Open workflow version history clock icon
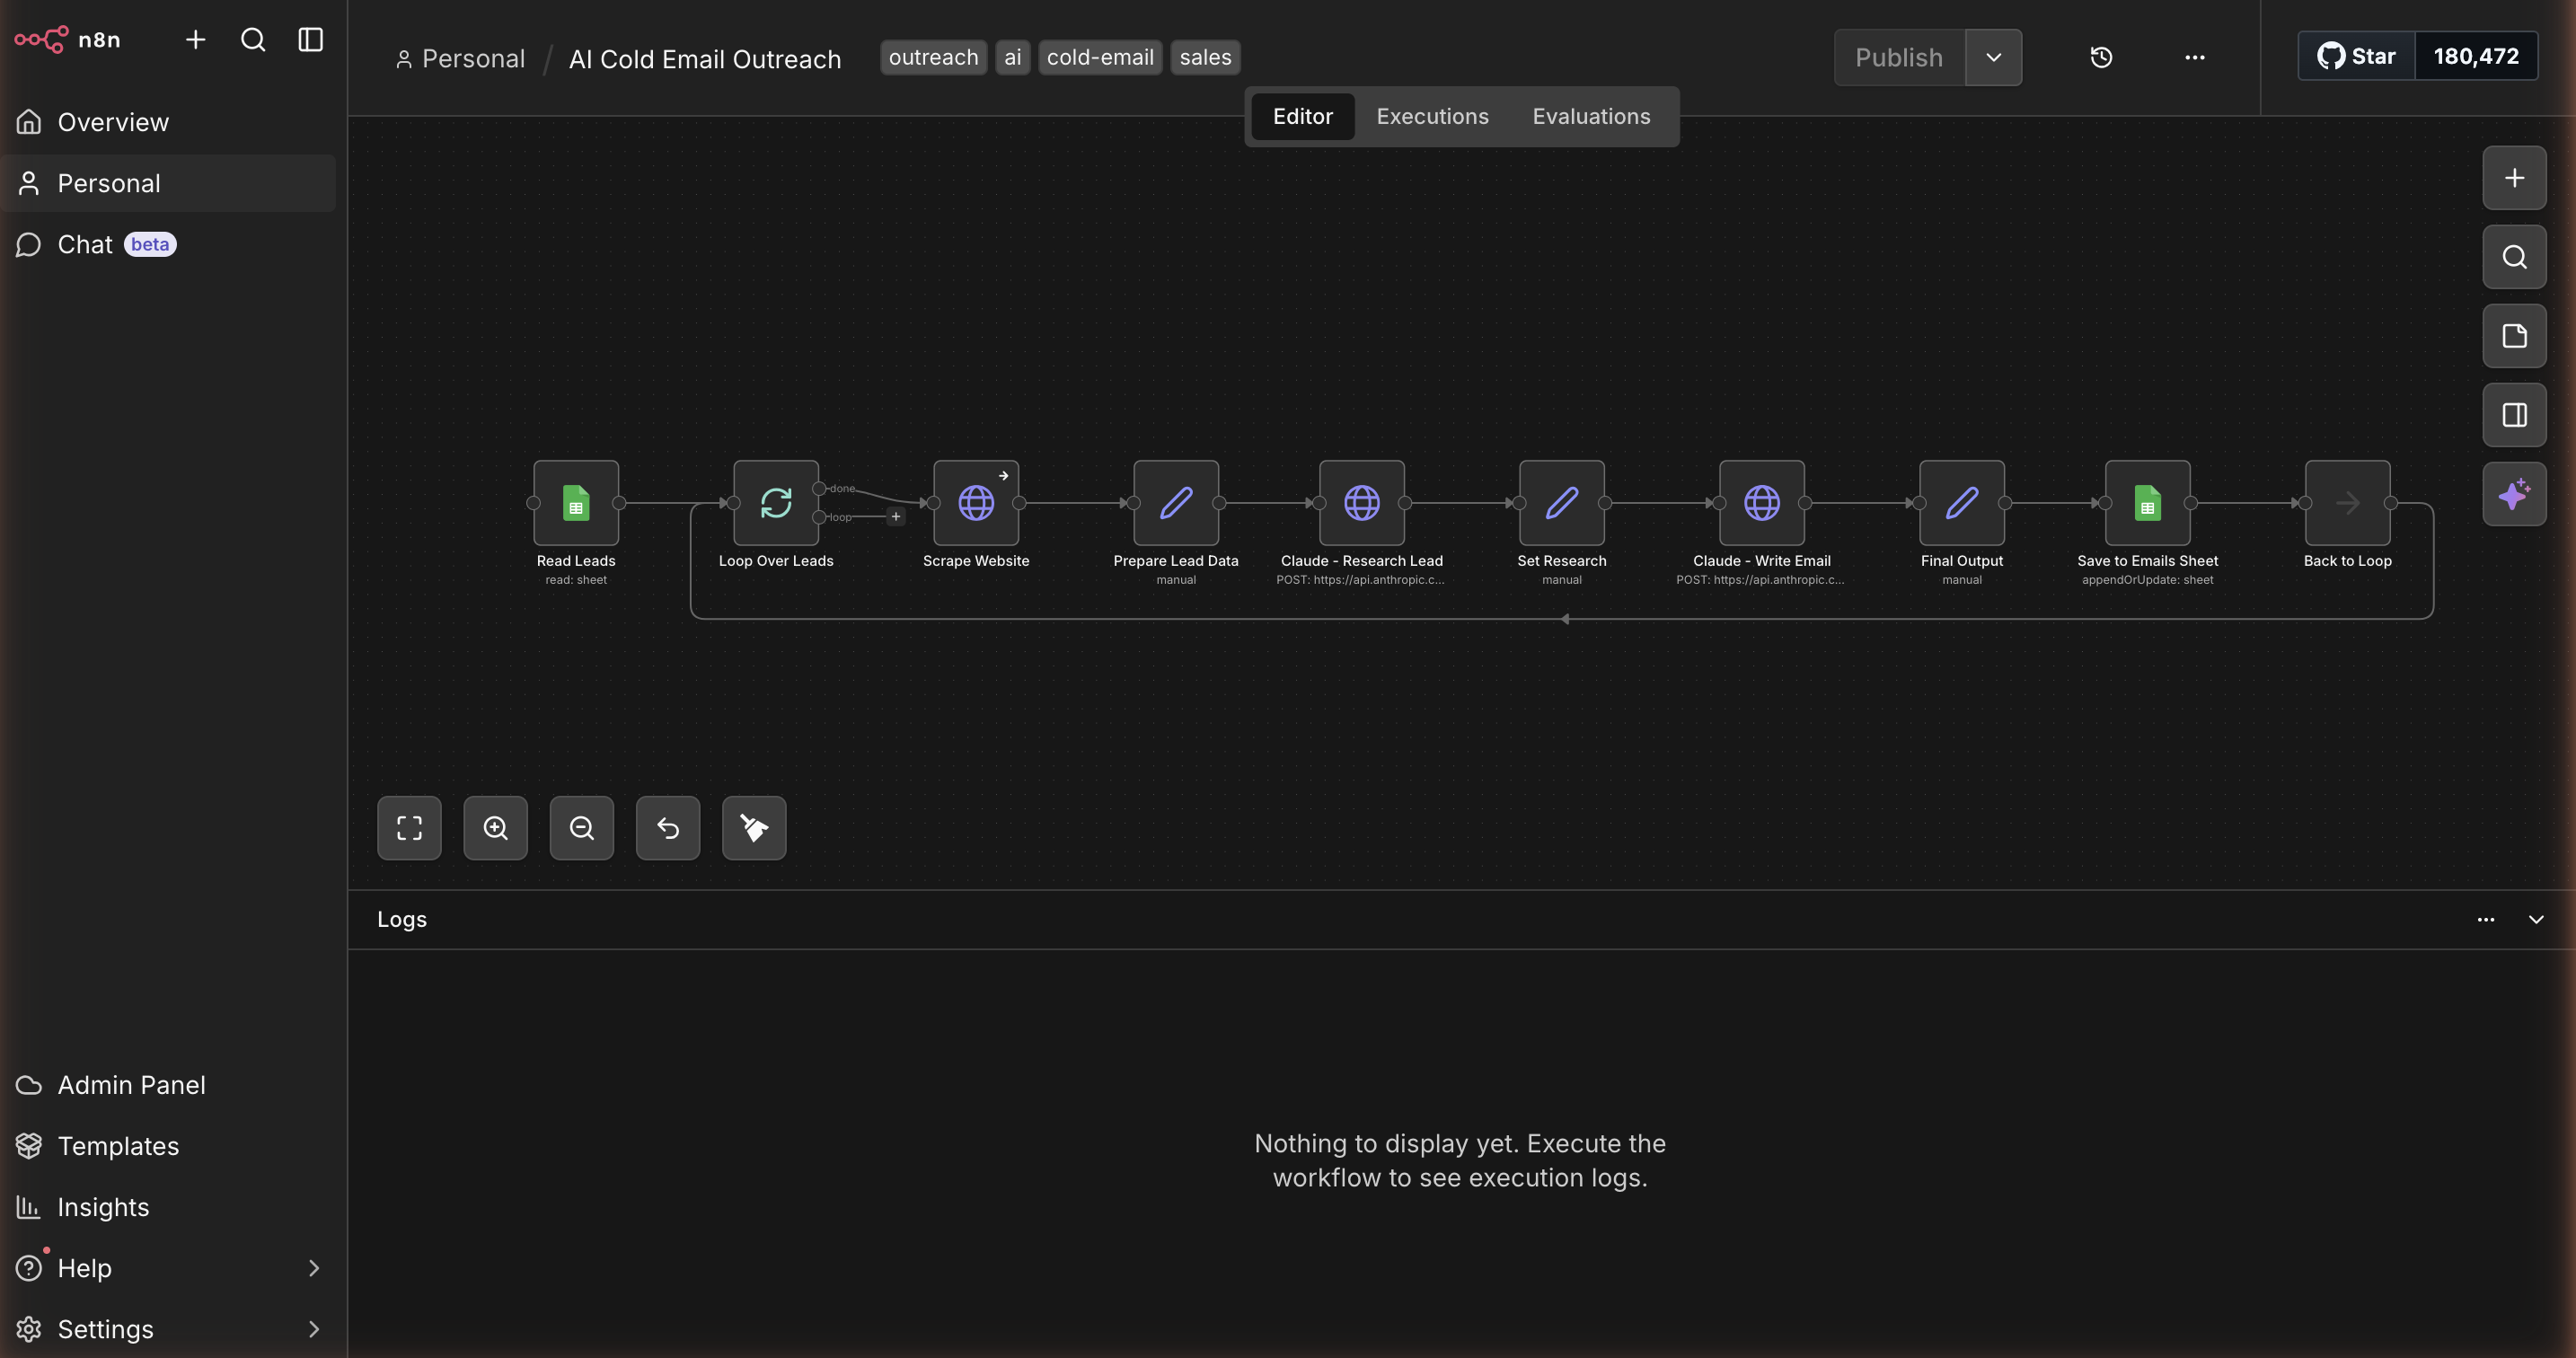 tap(2100, 57)
